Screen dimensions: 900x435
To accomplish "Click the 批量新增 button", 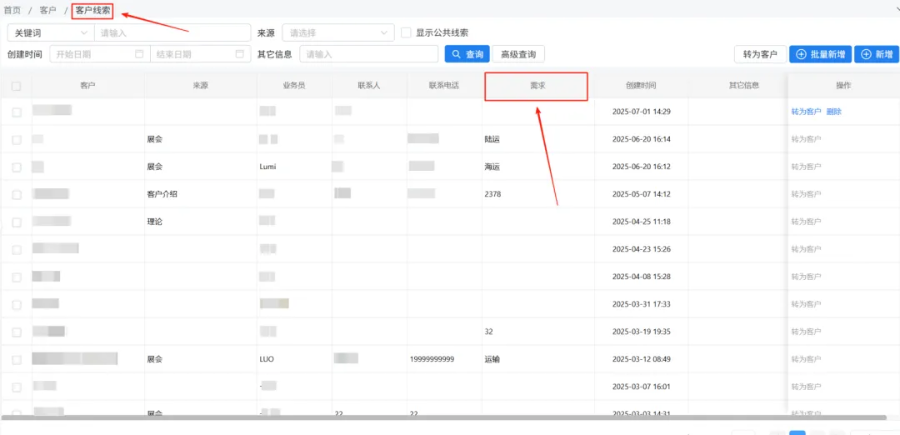I will (x=820, y=55).
